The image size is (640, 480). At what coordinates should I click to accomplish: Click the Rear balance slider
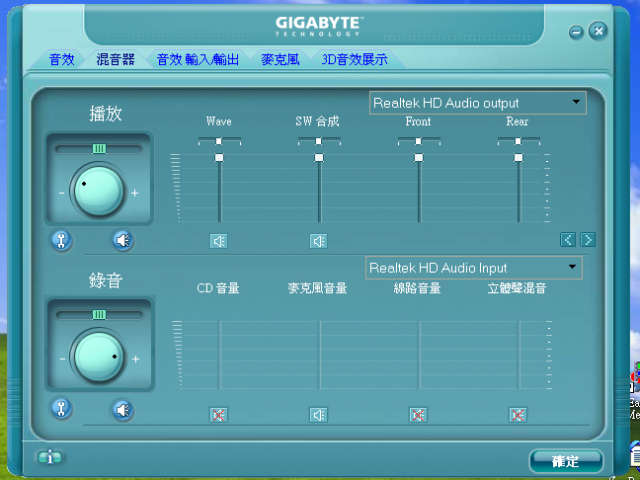tap(518, 141)
